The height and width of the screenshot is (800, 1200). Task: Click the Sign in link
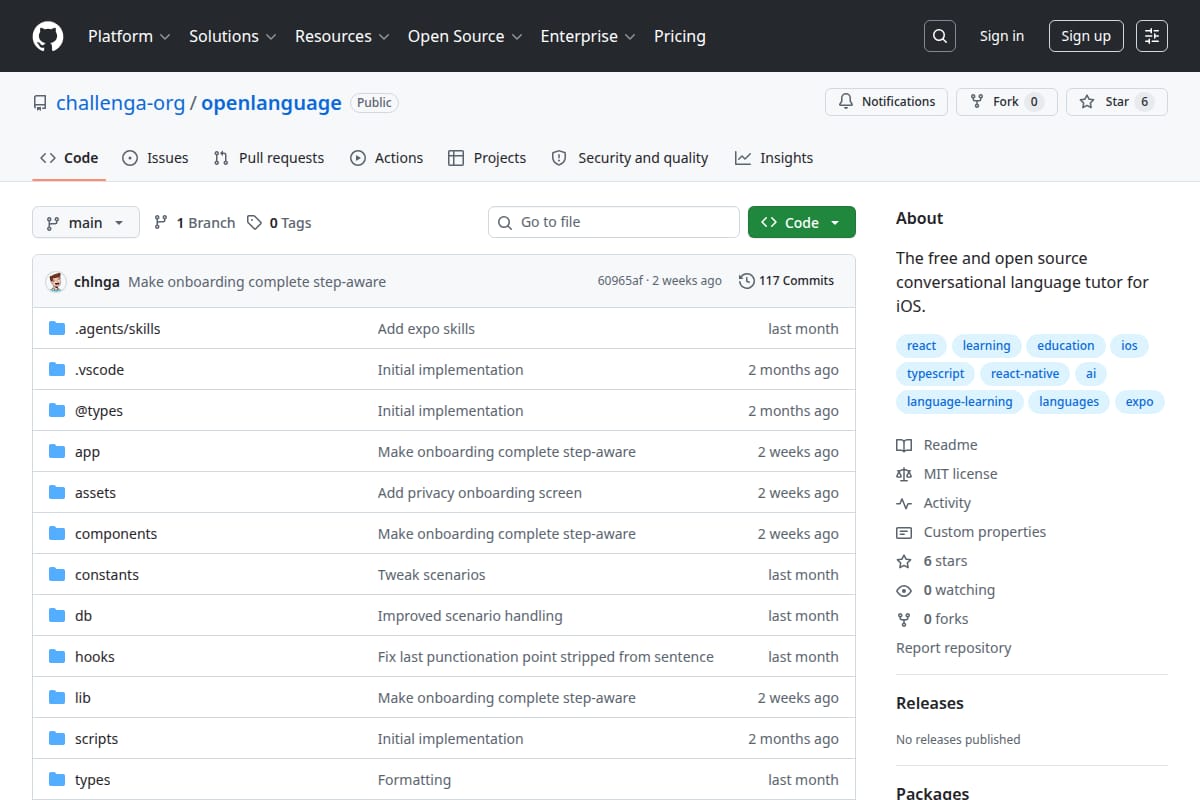(x=1002, y=36)
